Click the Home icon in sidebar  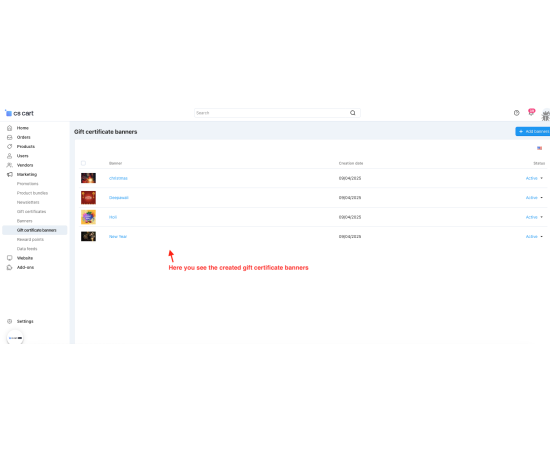(9, 128)
